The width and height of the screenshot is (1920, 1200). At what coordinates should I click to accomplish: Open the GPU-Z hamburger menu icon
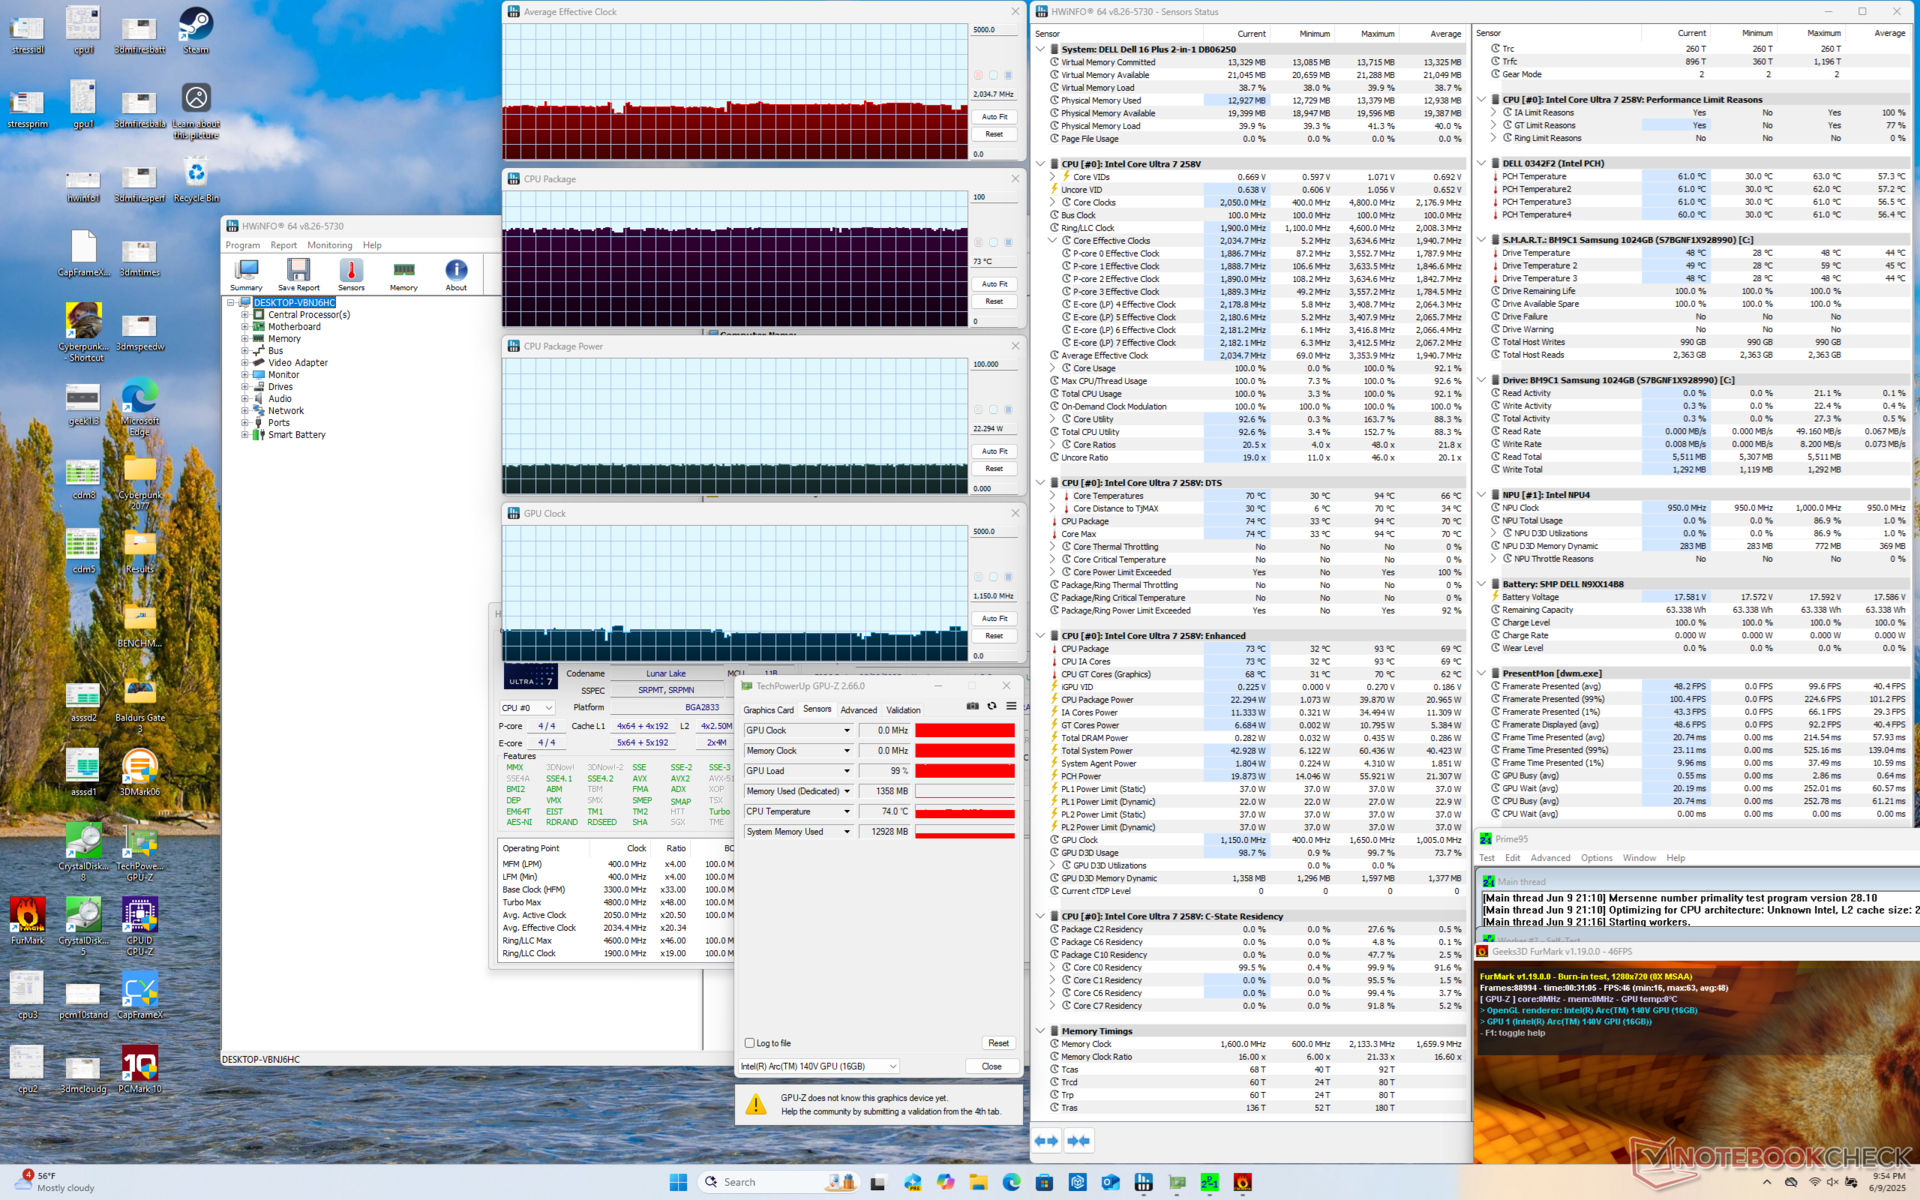[1011, 707]
